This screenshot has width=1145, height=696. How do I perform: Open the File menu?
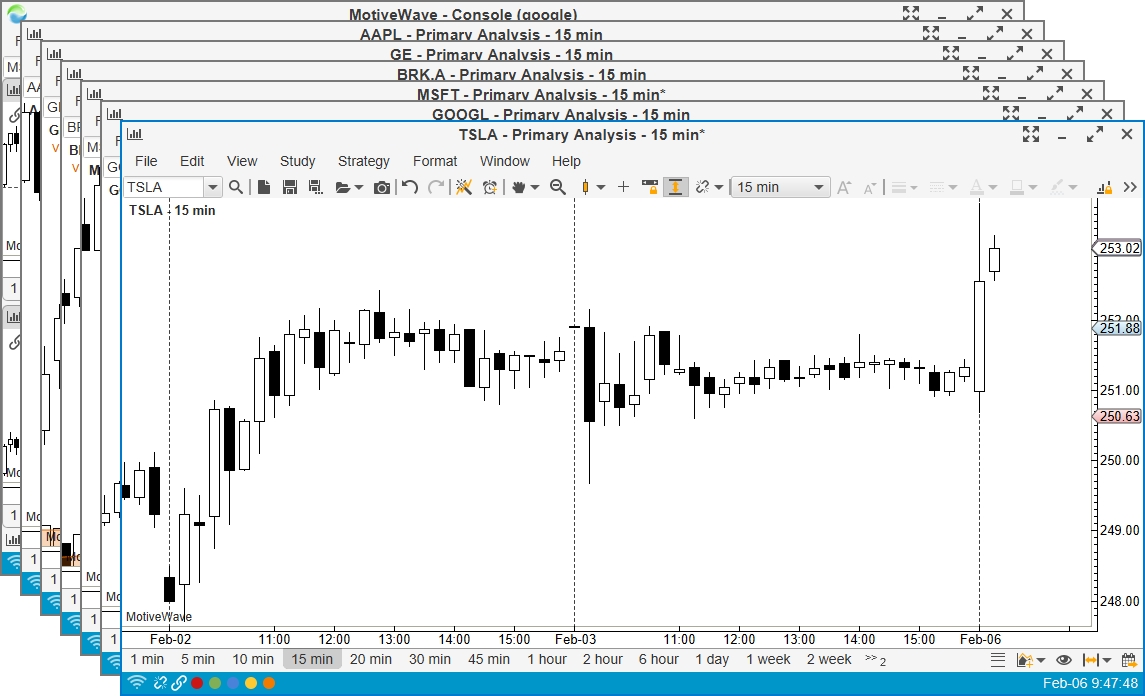coord(146,161)
